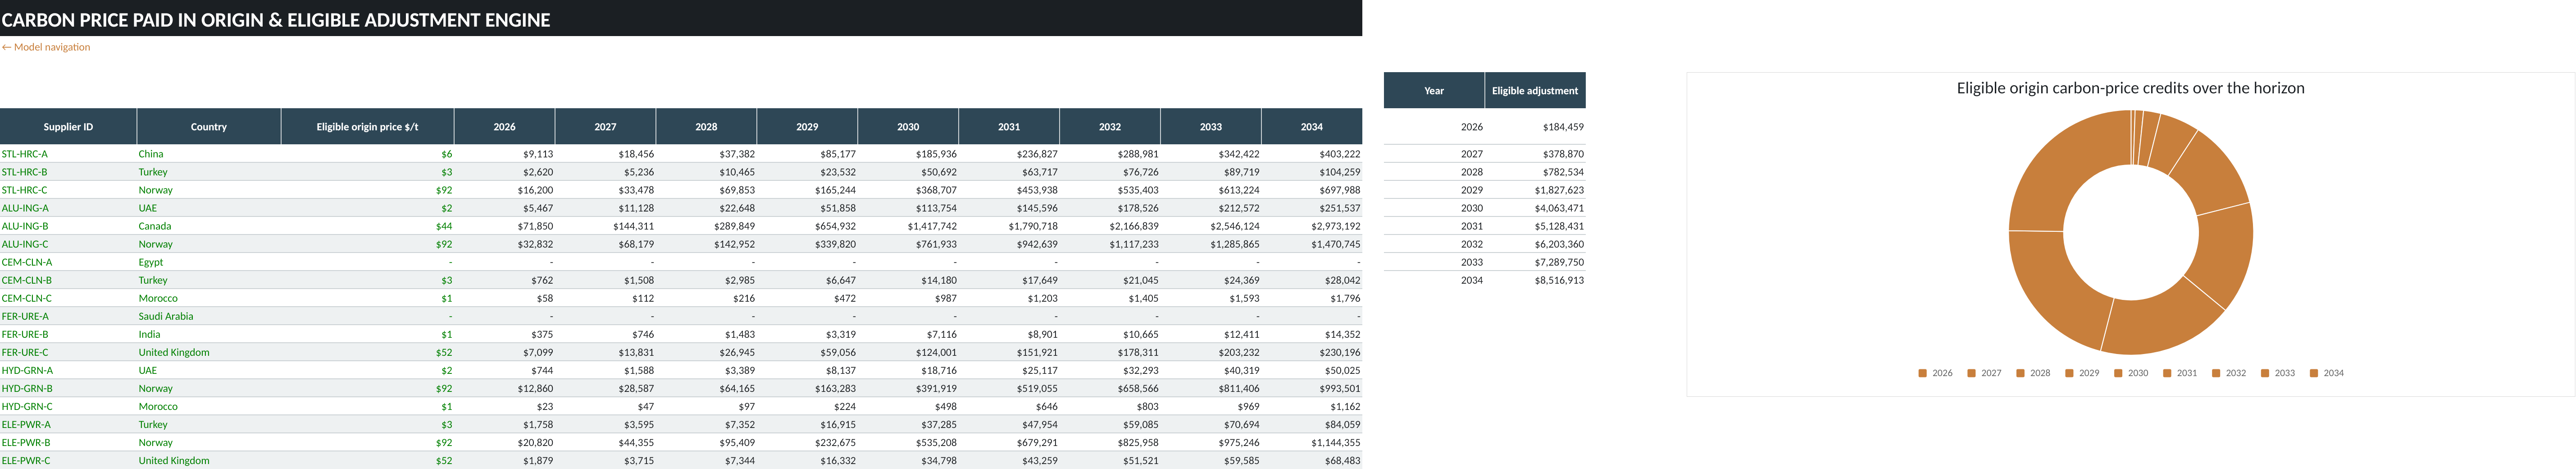Viewport: 2576px width, 469px height.
Task: Select the 2030 column header in supplier table
Action: [x=908, y=127]
